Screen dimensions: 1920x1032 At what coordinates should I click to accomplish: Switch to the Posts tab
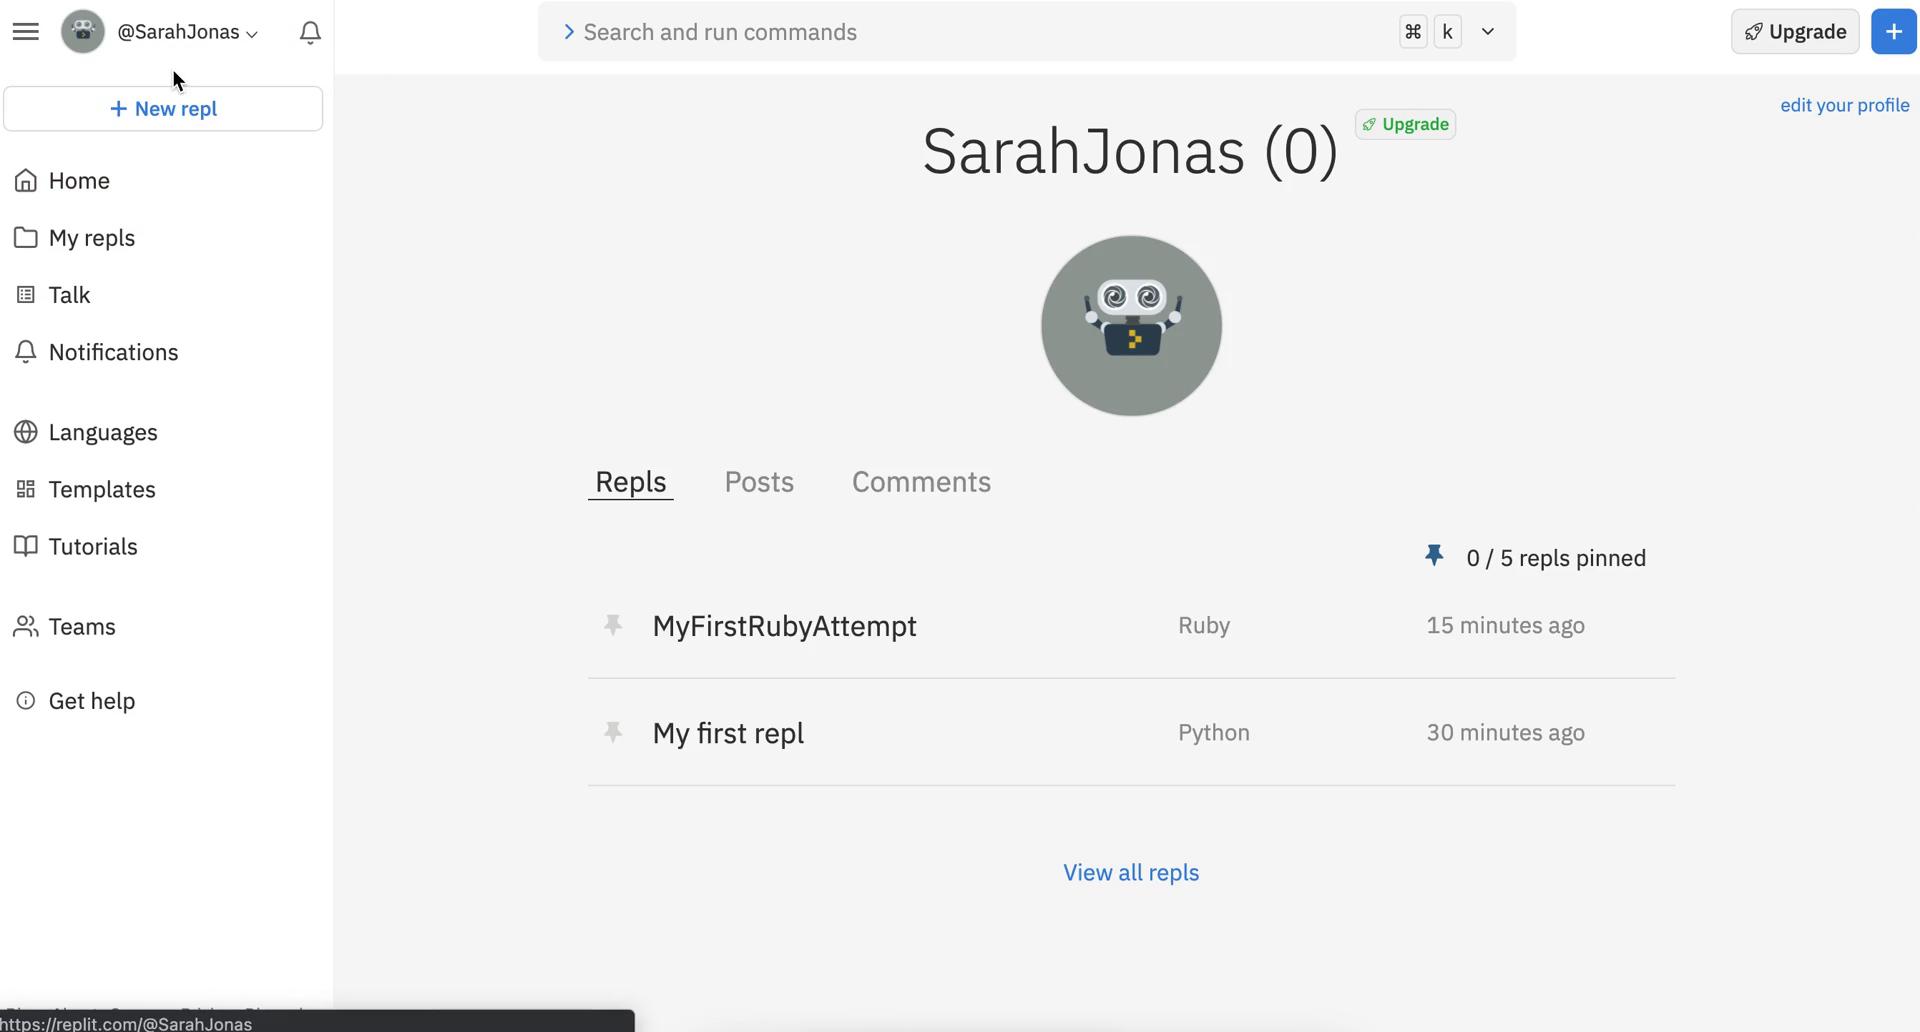759,482
